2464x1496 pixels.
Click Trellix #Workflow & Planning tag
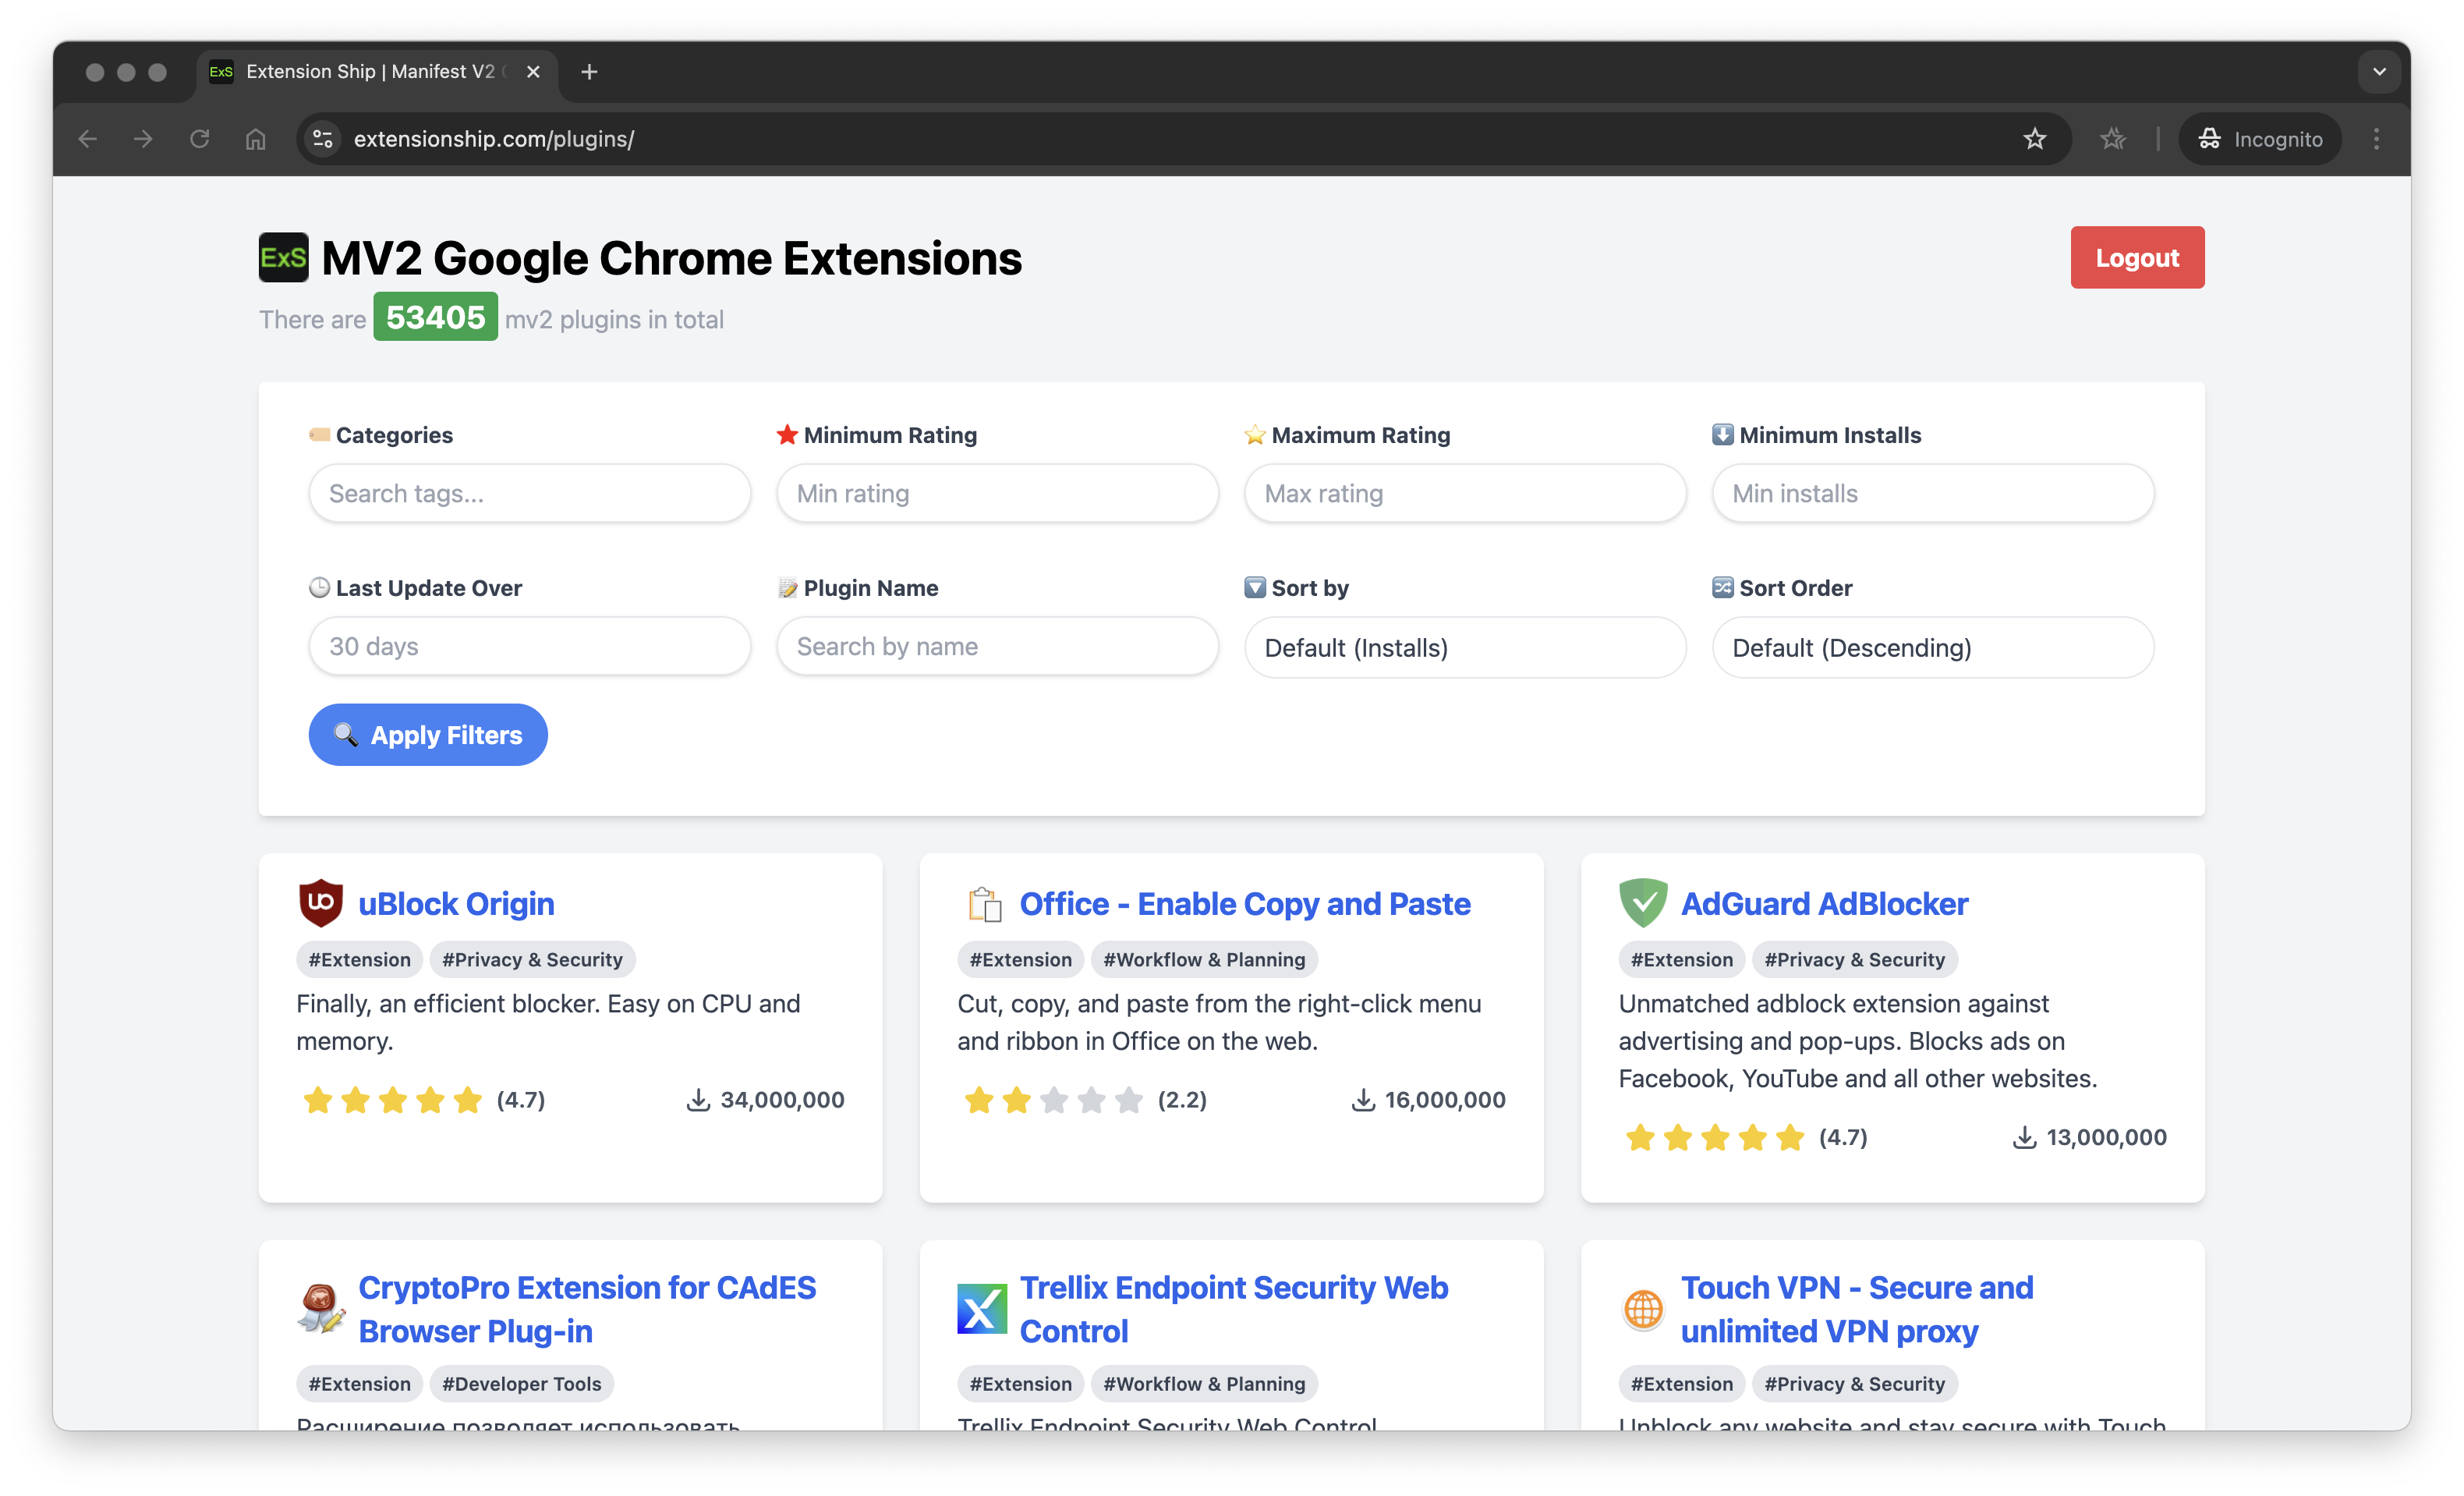pyautogui.click(x=1204, y=1383)
